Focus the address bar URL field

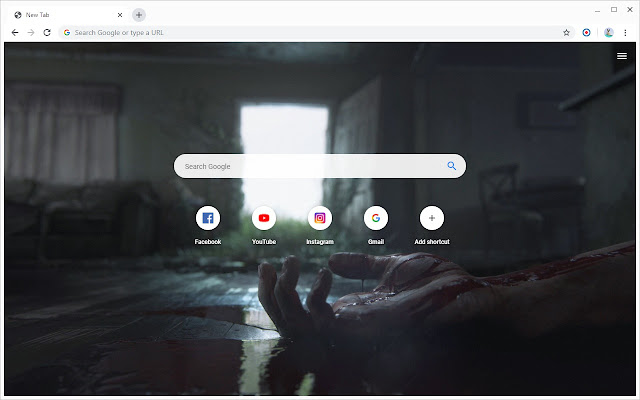(x=316, y=33)
